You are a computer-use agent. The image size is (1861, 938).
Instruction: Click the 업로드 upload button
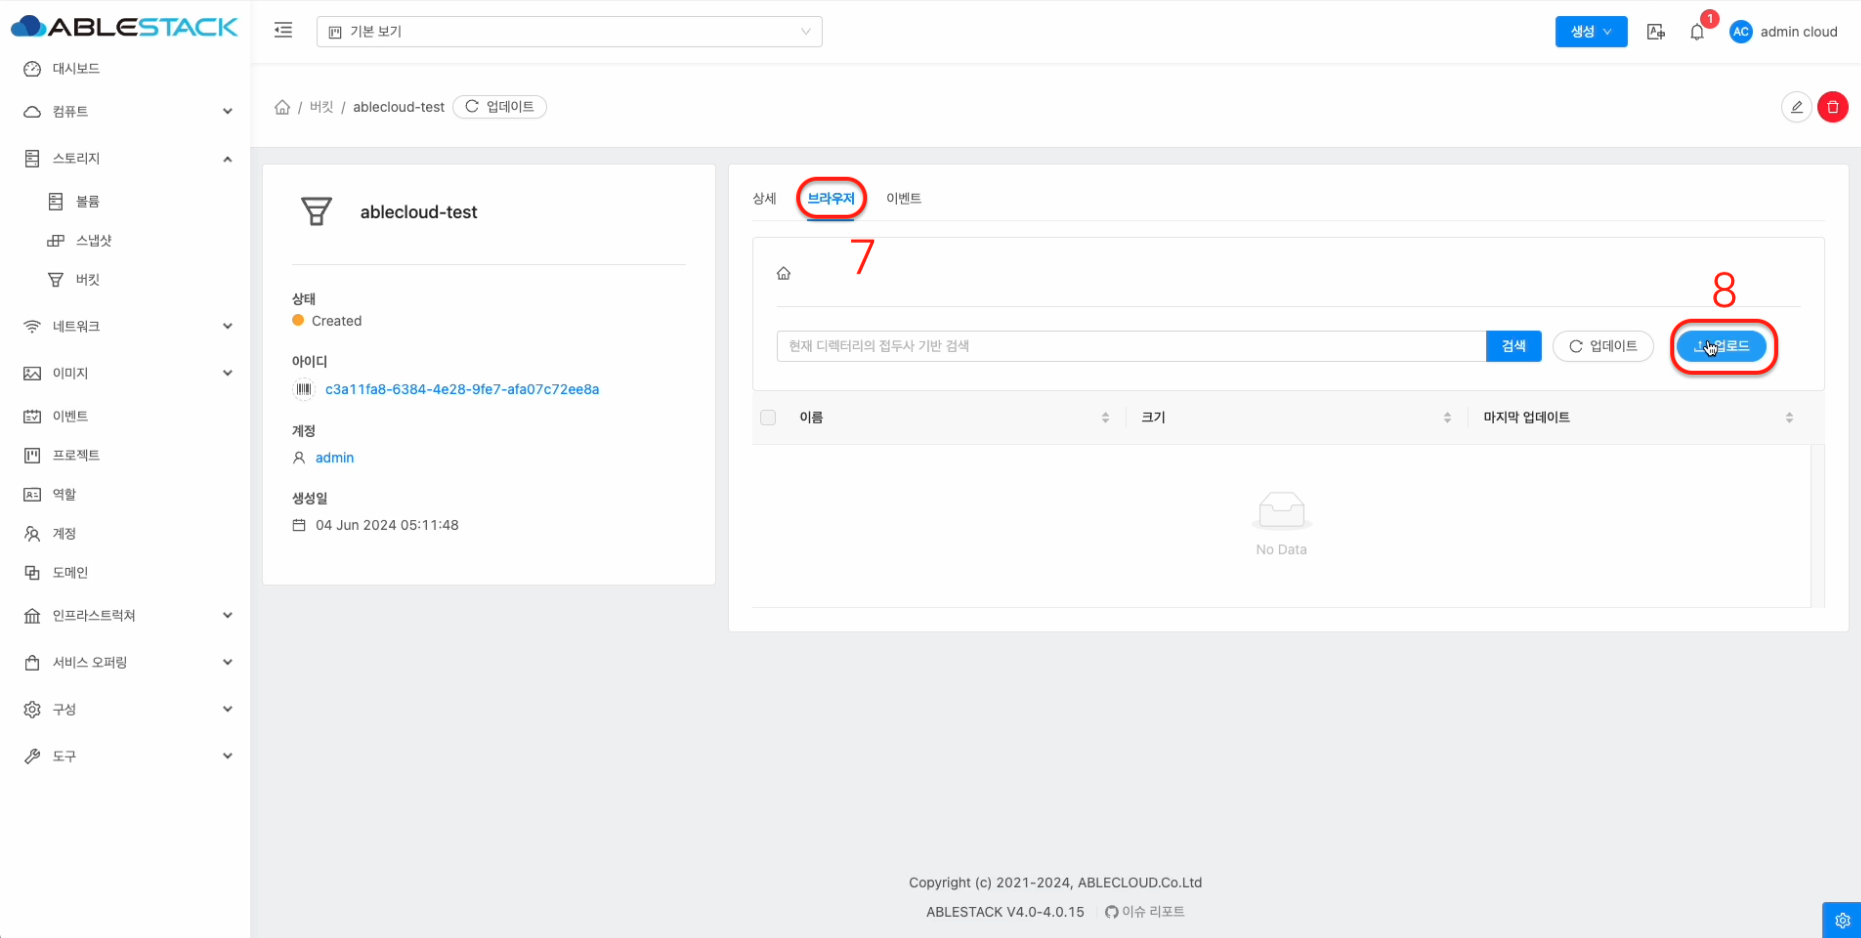click(1722, 346)
